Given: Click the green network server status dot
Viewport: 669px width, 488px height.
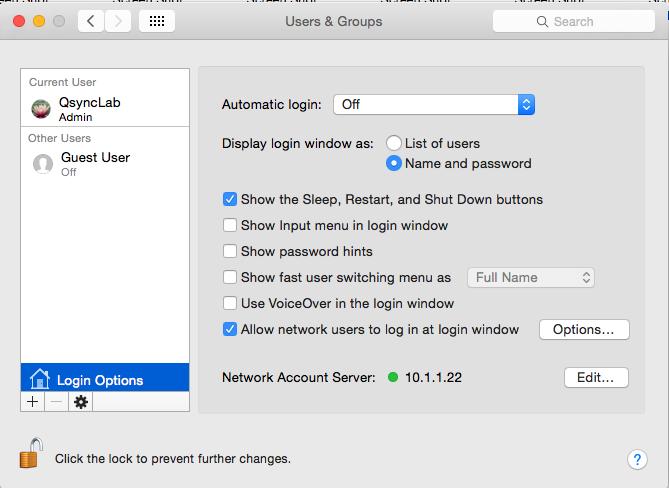Looking at the screenshot, I should 393,377.
